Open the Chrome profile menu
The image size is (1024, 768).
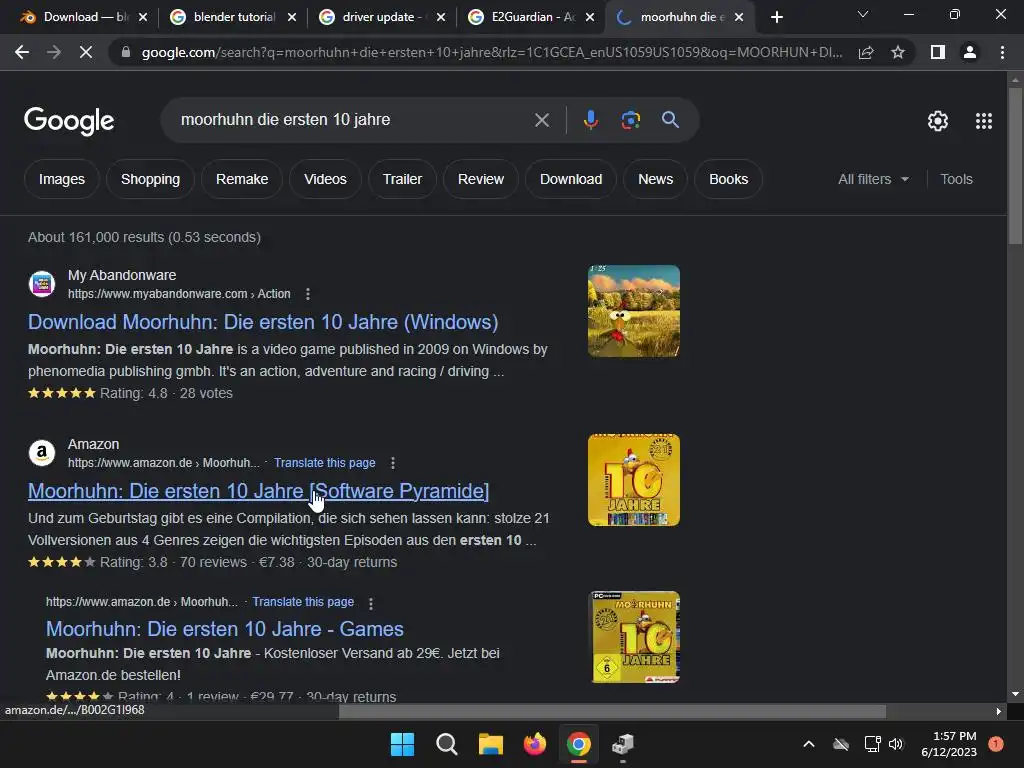(x=970, y=52)
